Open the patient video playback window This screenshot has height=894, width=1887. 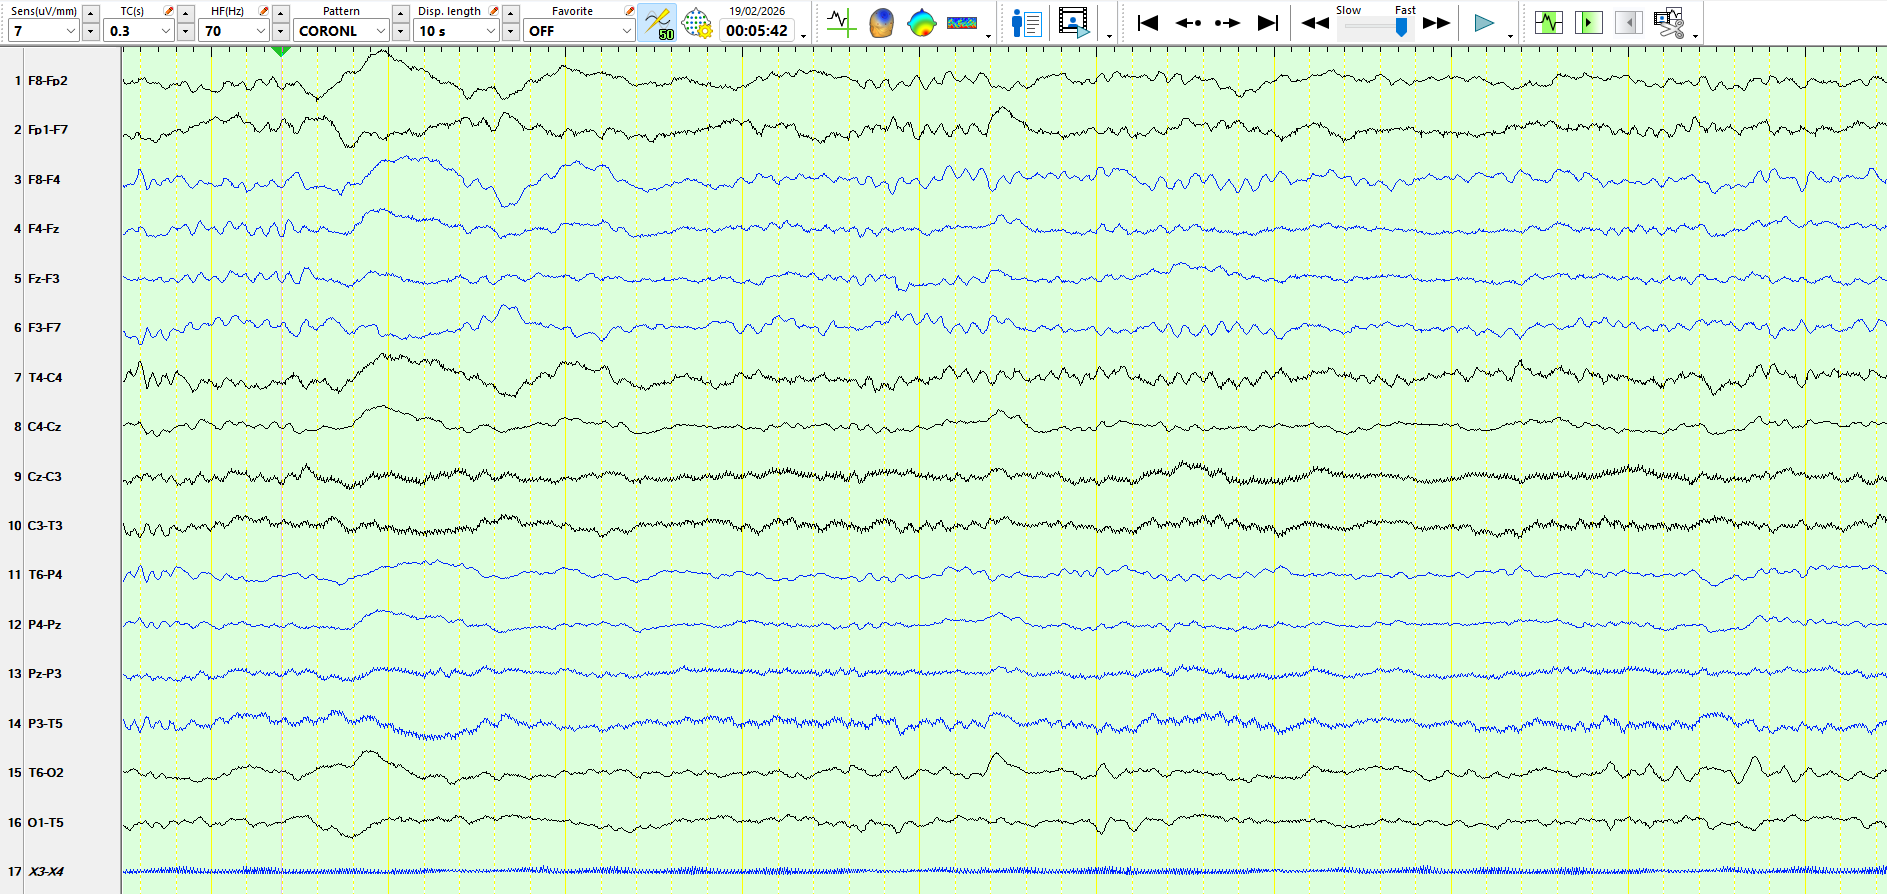point(1074,22)
